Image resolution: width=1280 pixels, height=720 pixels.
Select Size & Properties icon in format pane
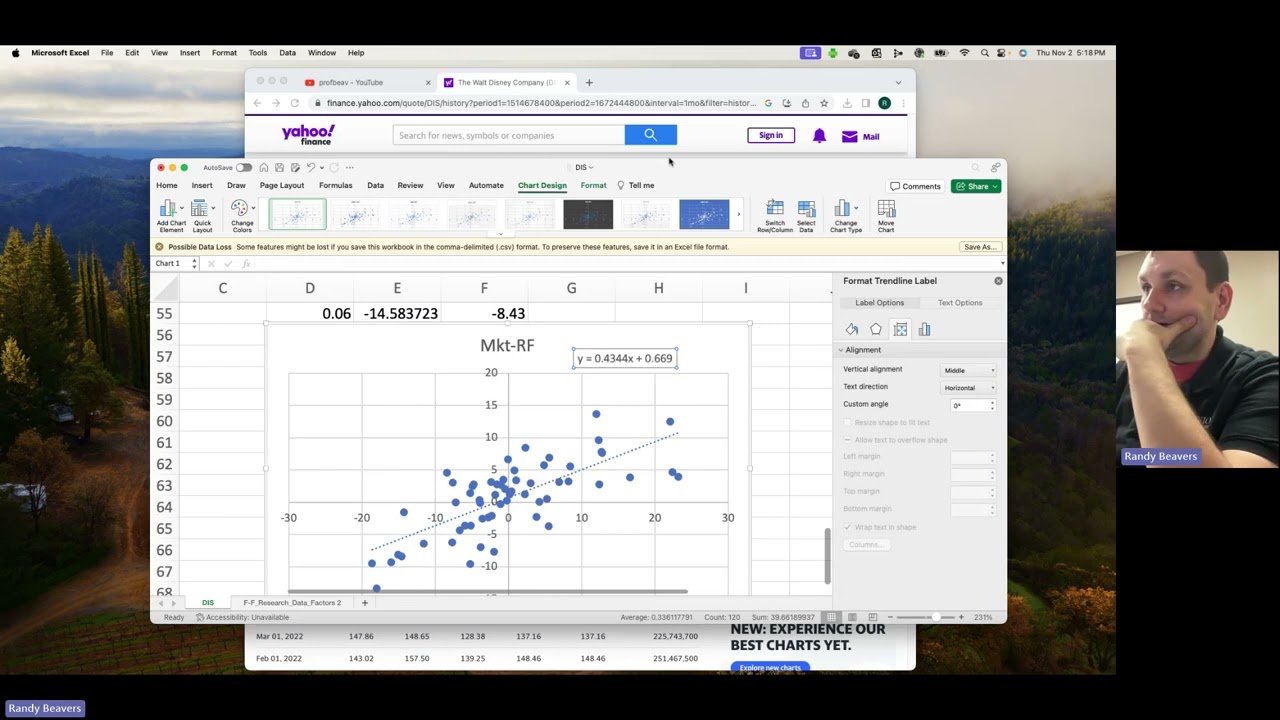[900, 329]
